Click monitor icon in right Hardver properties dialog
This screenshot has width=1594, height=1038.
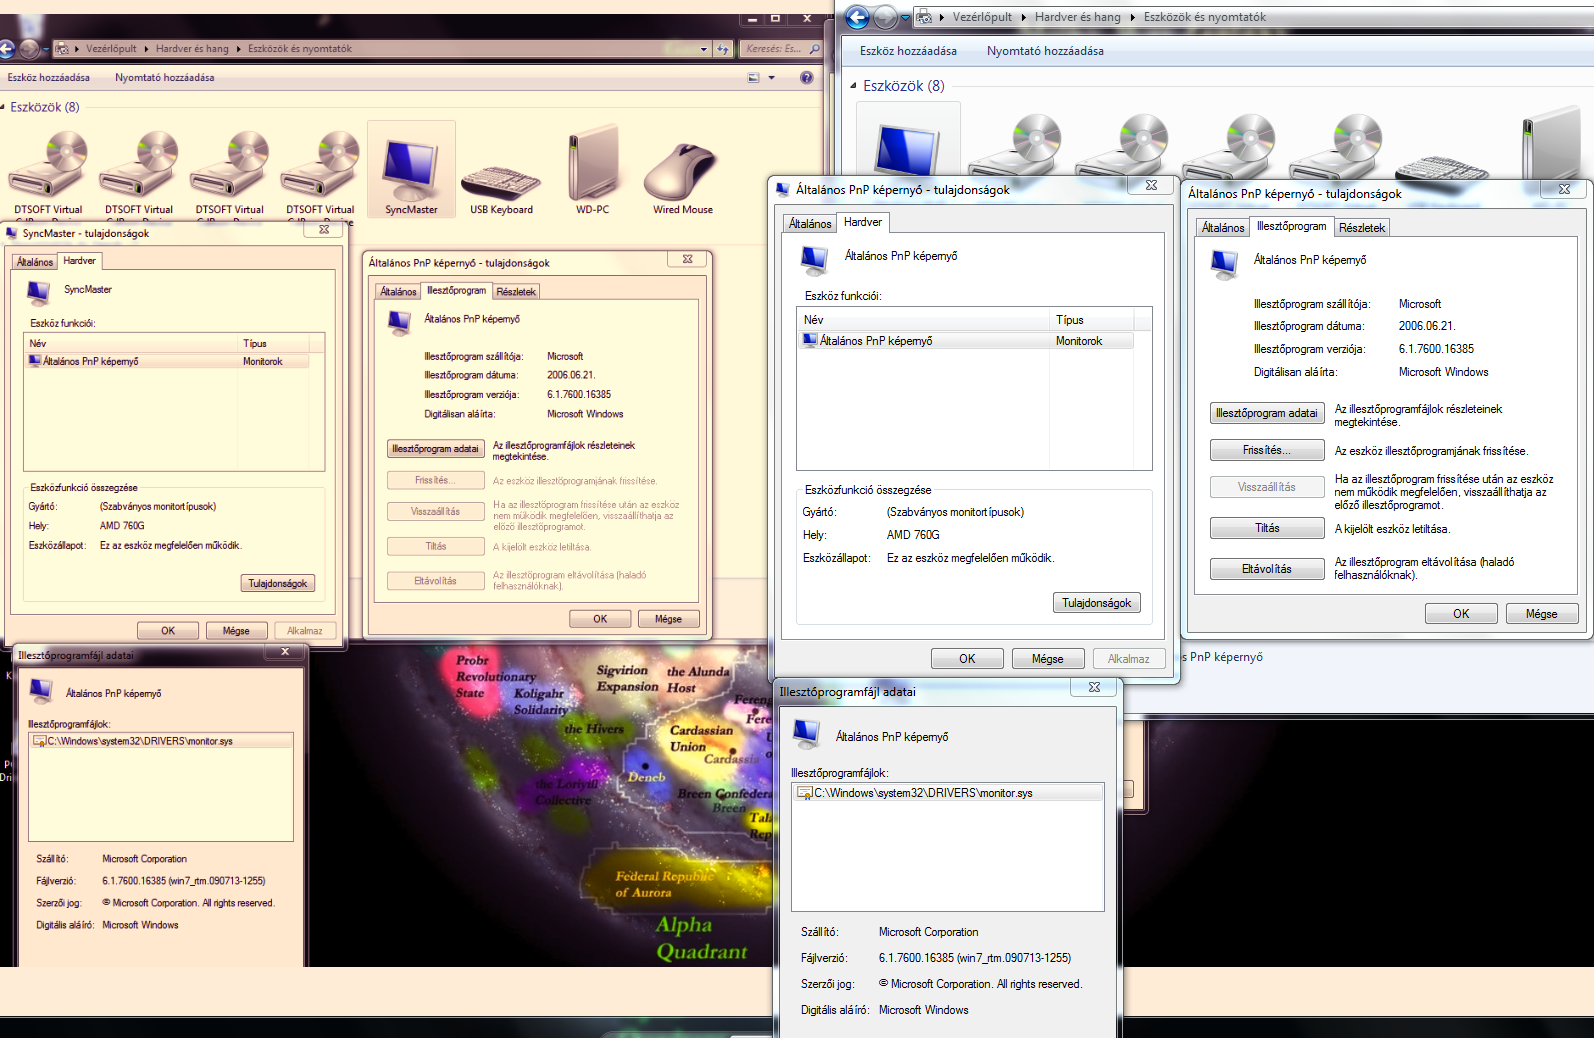click(x=814, y=259)
